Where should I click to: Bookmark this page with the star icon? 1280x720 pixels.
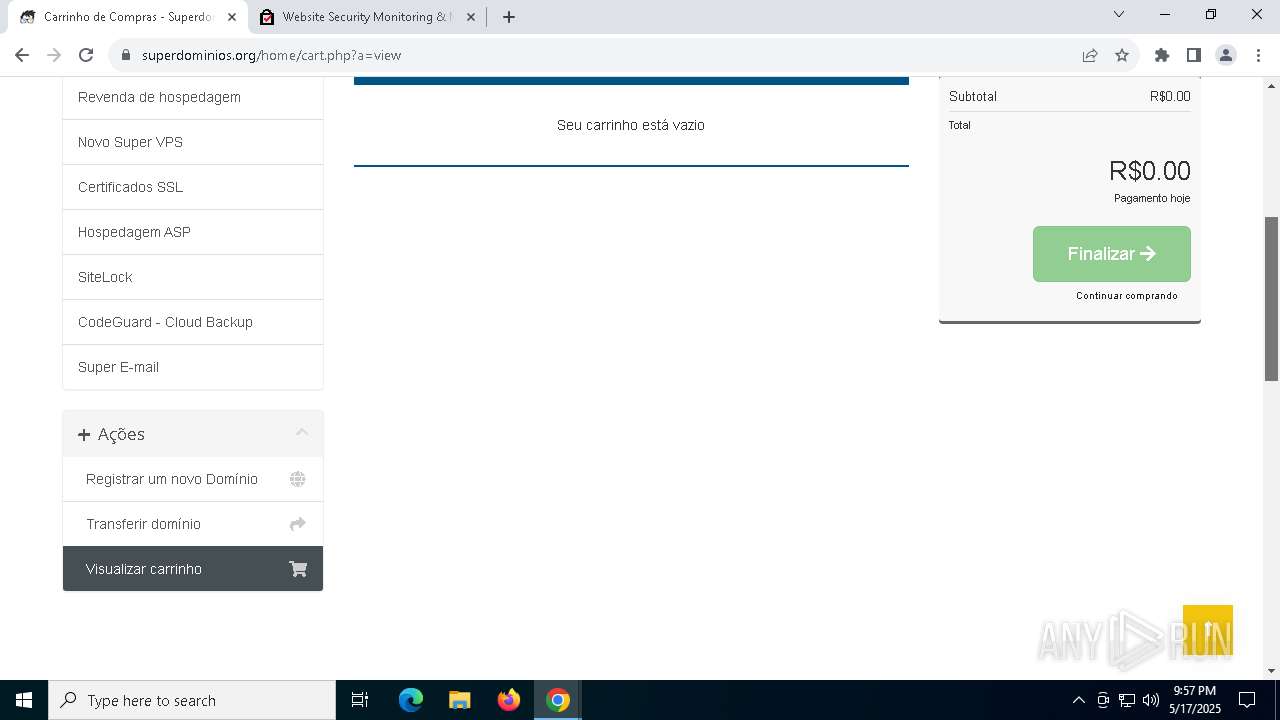click(1122, 55)
